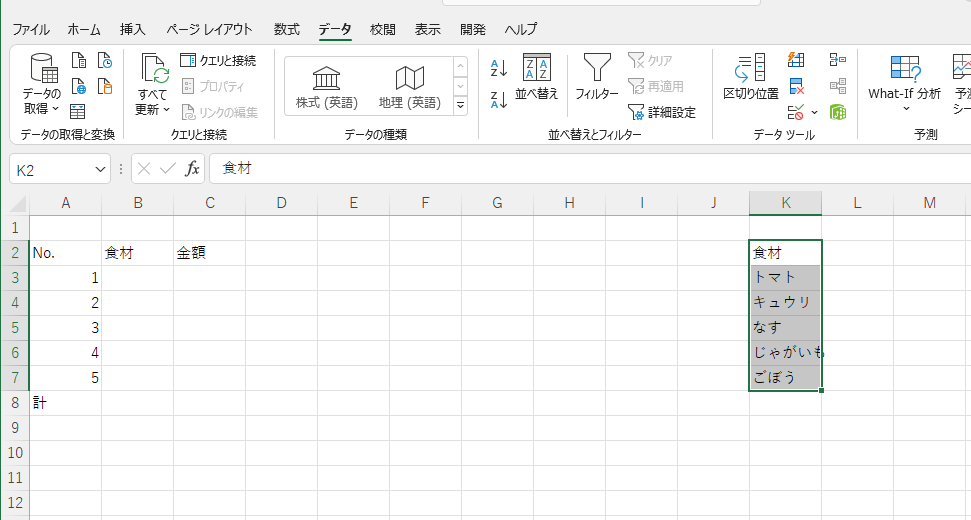The height and width of the screenshot is (520, 971).
Task: Switch to the 数式 tab
Action: tap(287, 29)
